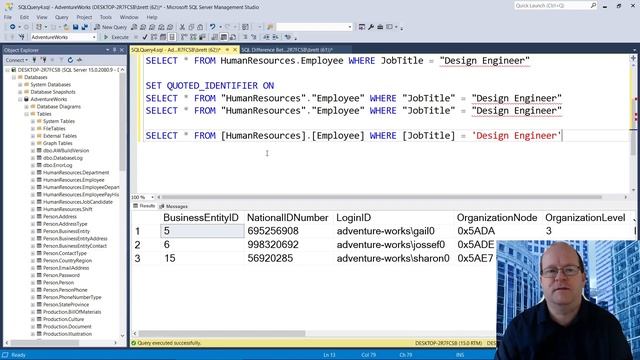Click the BusinessEntityID column header
640x360 pixels.
click(x=201, y=218)
